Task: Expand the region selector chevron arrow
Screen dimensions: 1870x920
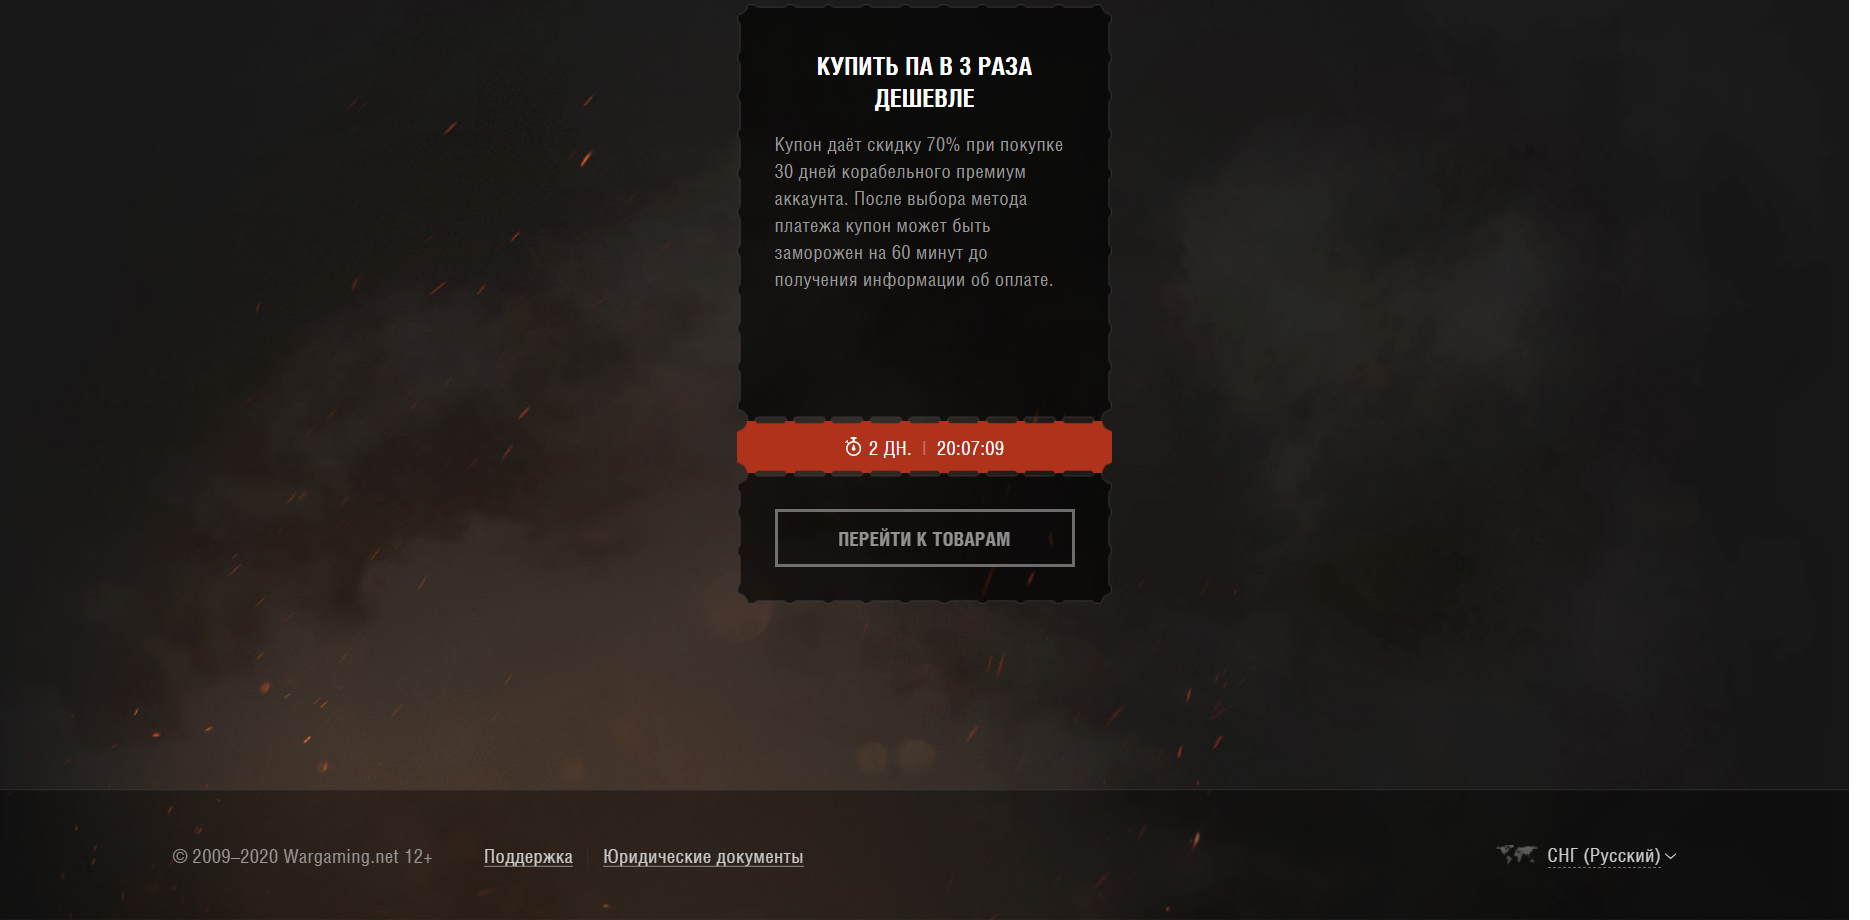Action: click(x=1670, y=856)
